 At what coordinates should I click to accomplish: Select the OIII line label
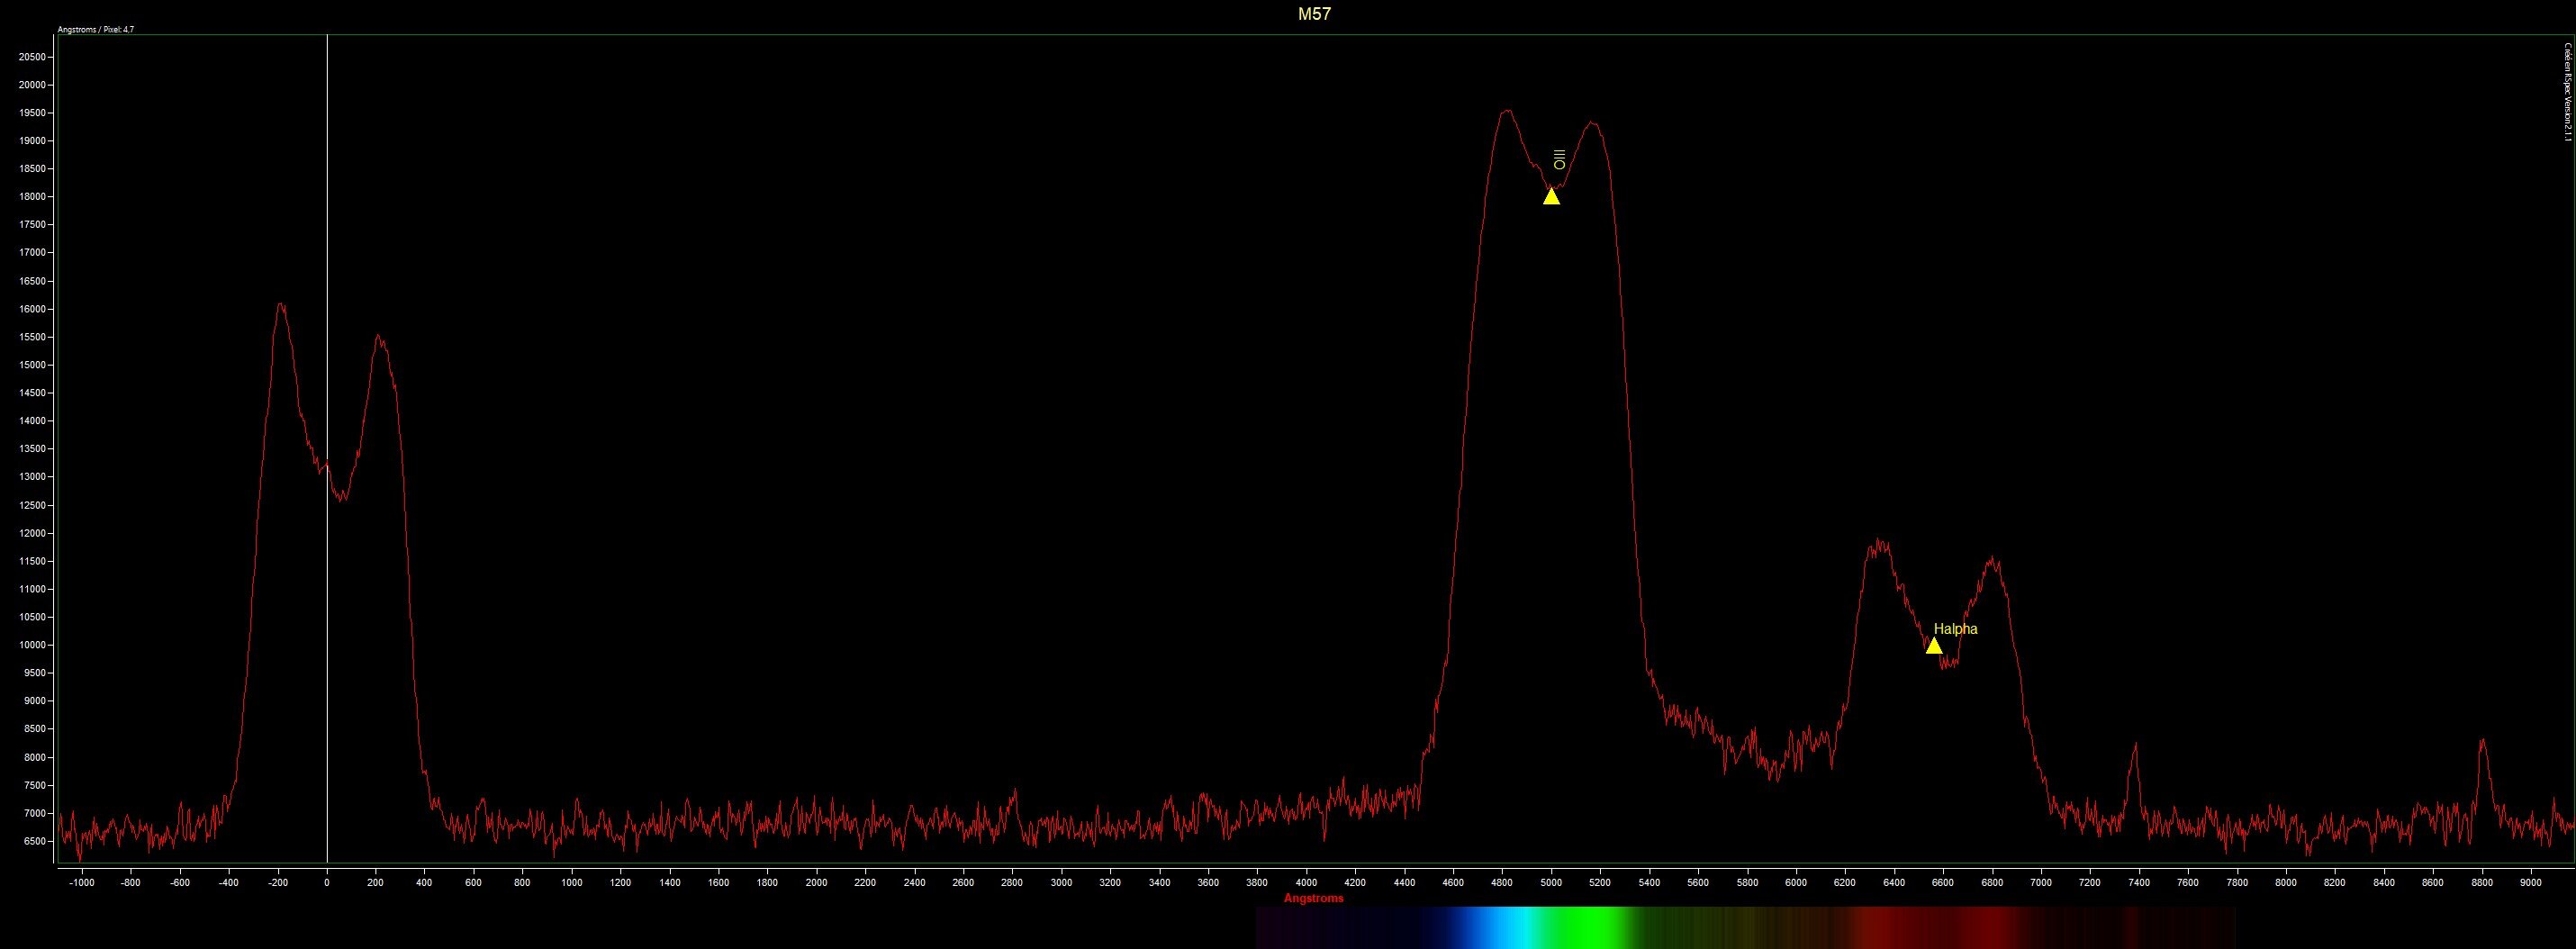pos(1559,159)
